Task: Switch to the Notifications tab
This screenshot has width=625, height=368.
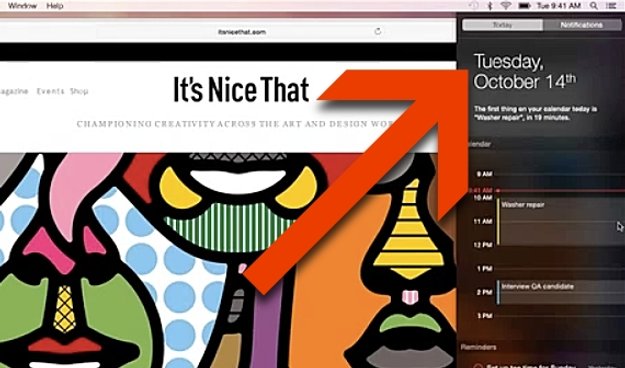Action: (x=581, y=25)
